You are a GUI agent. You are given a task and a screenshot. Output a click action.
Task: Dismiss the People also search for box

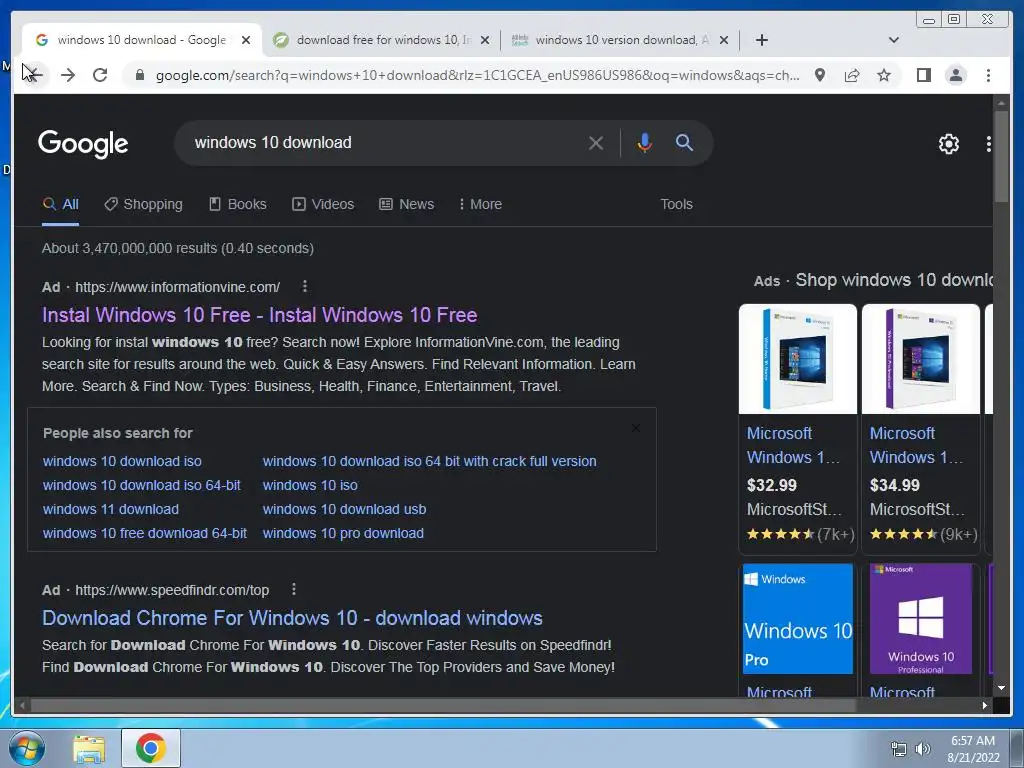pos(635,428)
